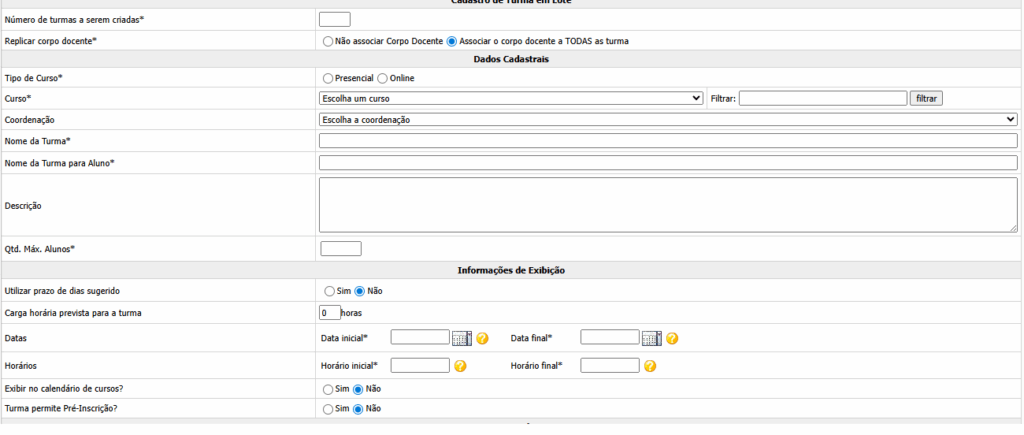Viewport: 1024px width, 435px height.
Task: Click the Data final help icon
Action: (x=672, y=338)
